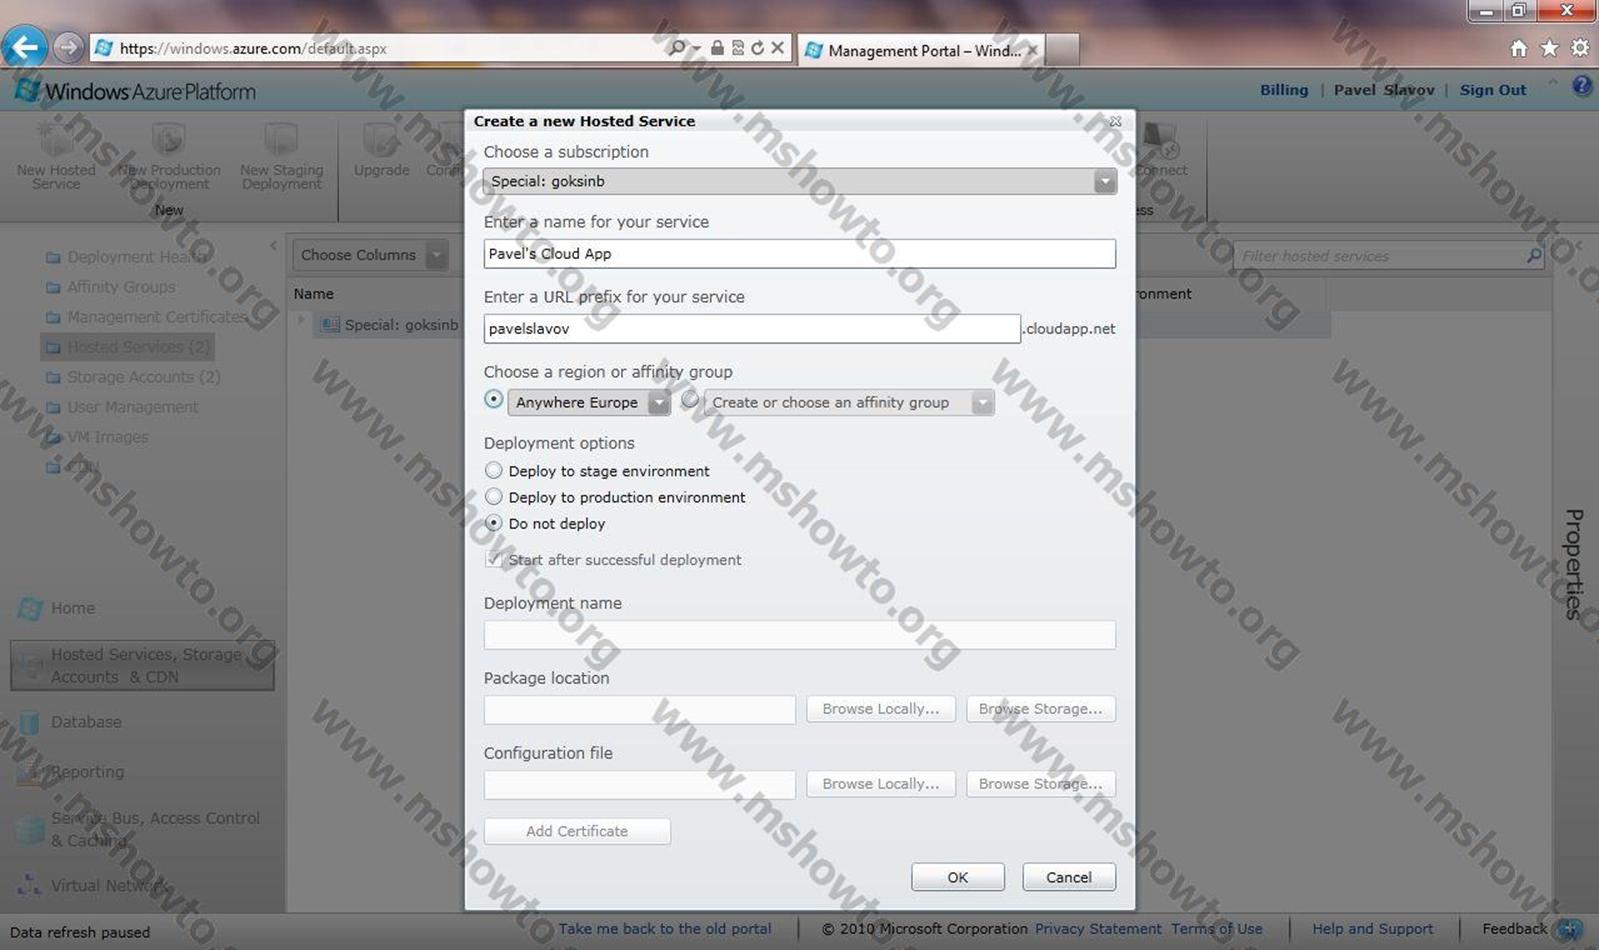The width and height of the screenshot is (1599, 950).
Task: Toggle Start after successful deployment checkbox
Action: pyautogui.click(x=493, y=559)
